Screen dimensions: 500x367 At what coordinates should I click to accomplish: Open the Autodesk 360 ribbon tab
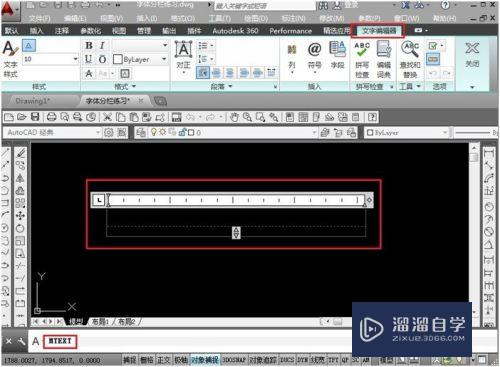[235, 31]
